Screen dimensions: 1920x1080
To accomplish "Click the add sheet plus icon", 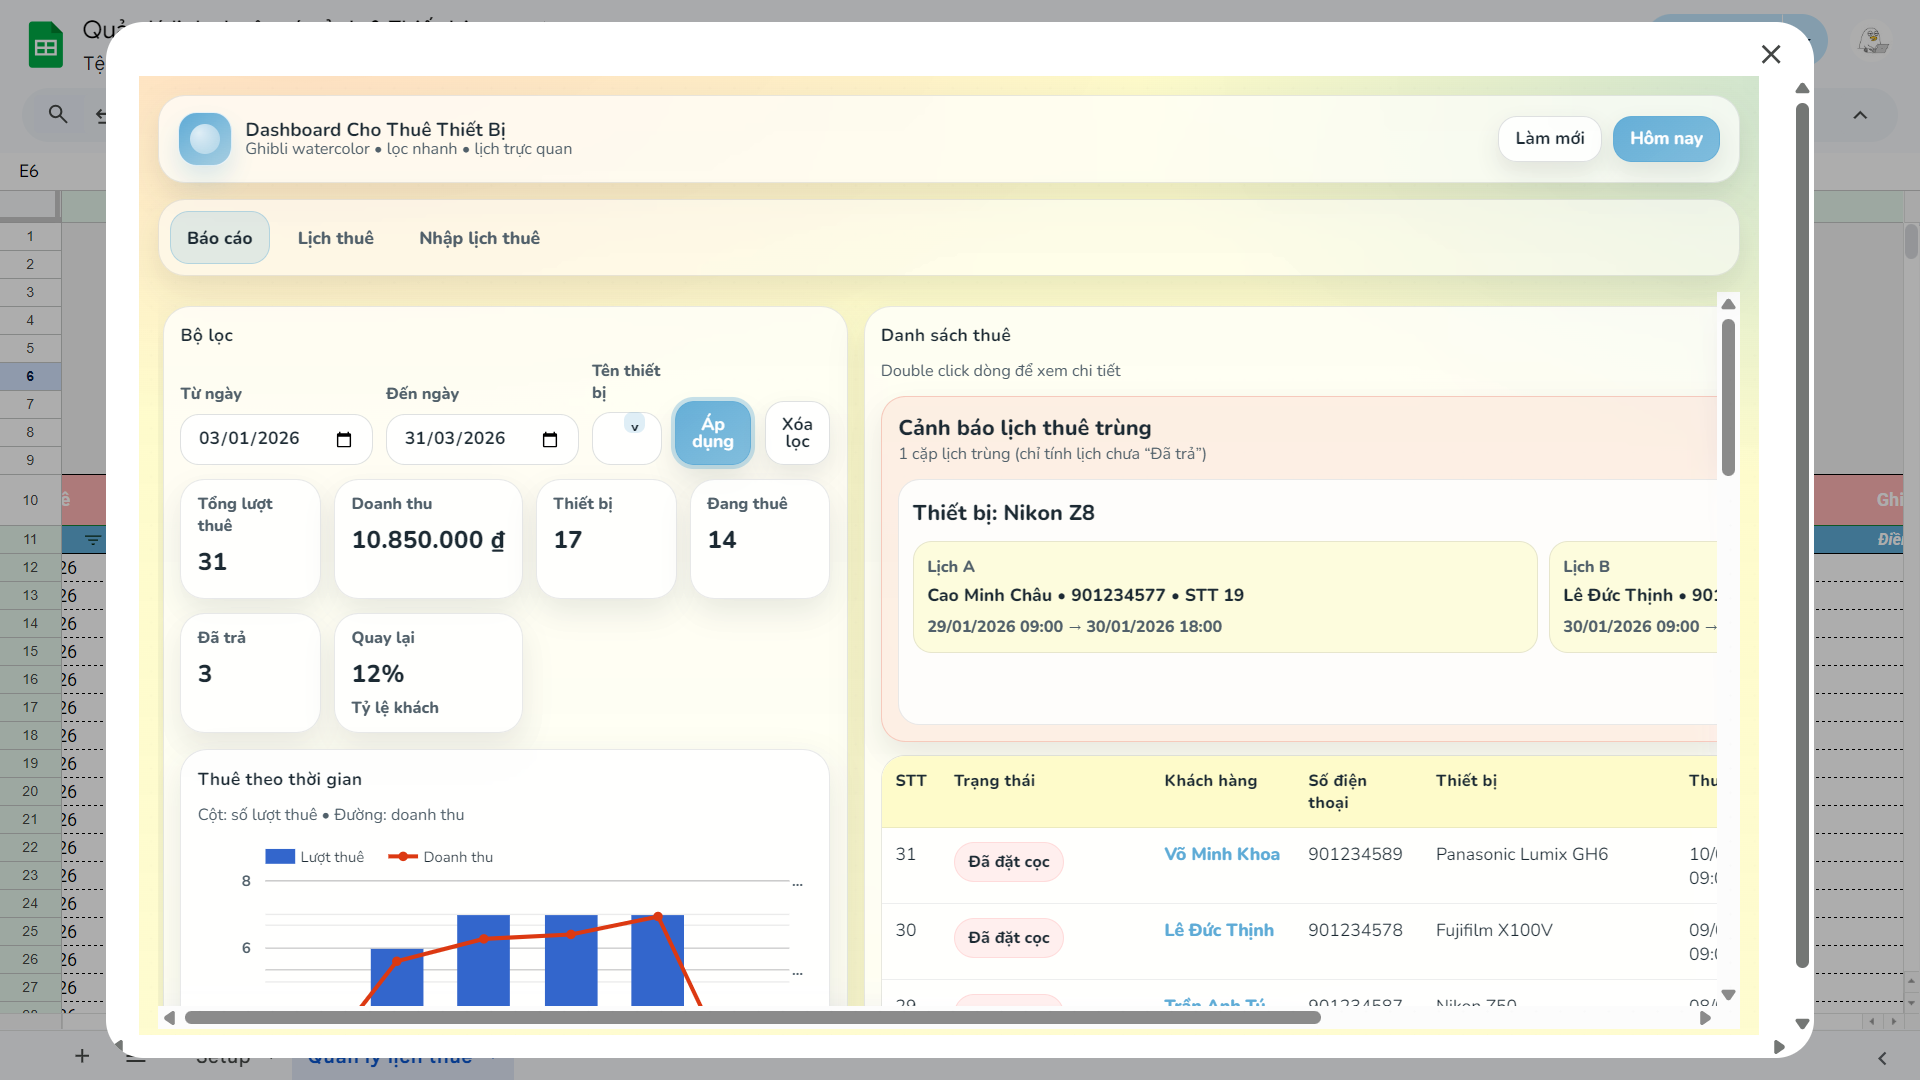I will click(82, 1056).
